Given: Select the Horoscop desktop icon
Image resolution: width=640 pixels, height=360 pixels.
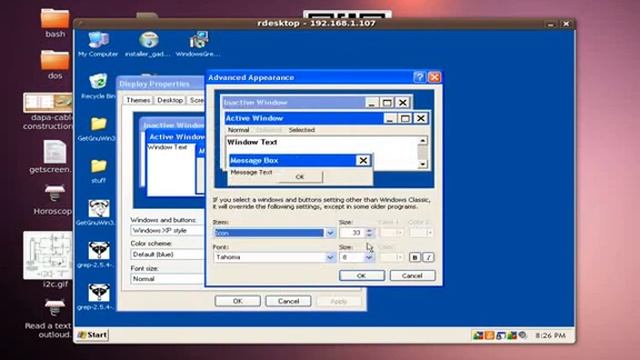Looking at the screenshot, I should click(x=55, y=193).
